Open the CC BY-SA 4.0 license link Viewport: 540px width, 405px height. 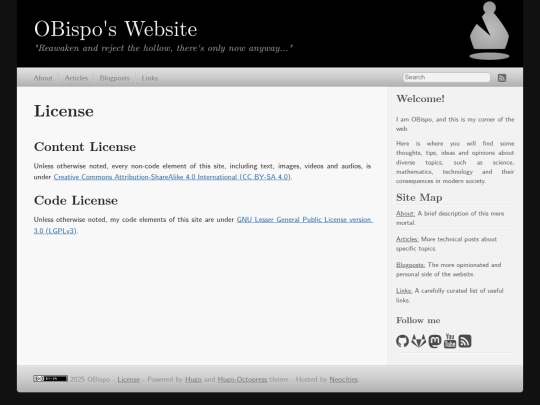[x=172, y=177]
